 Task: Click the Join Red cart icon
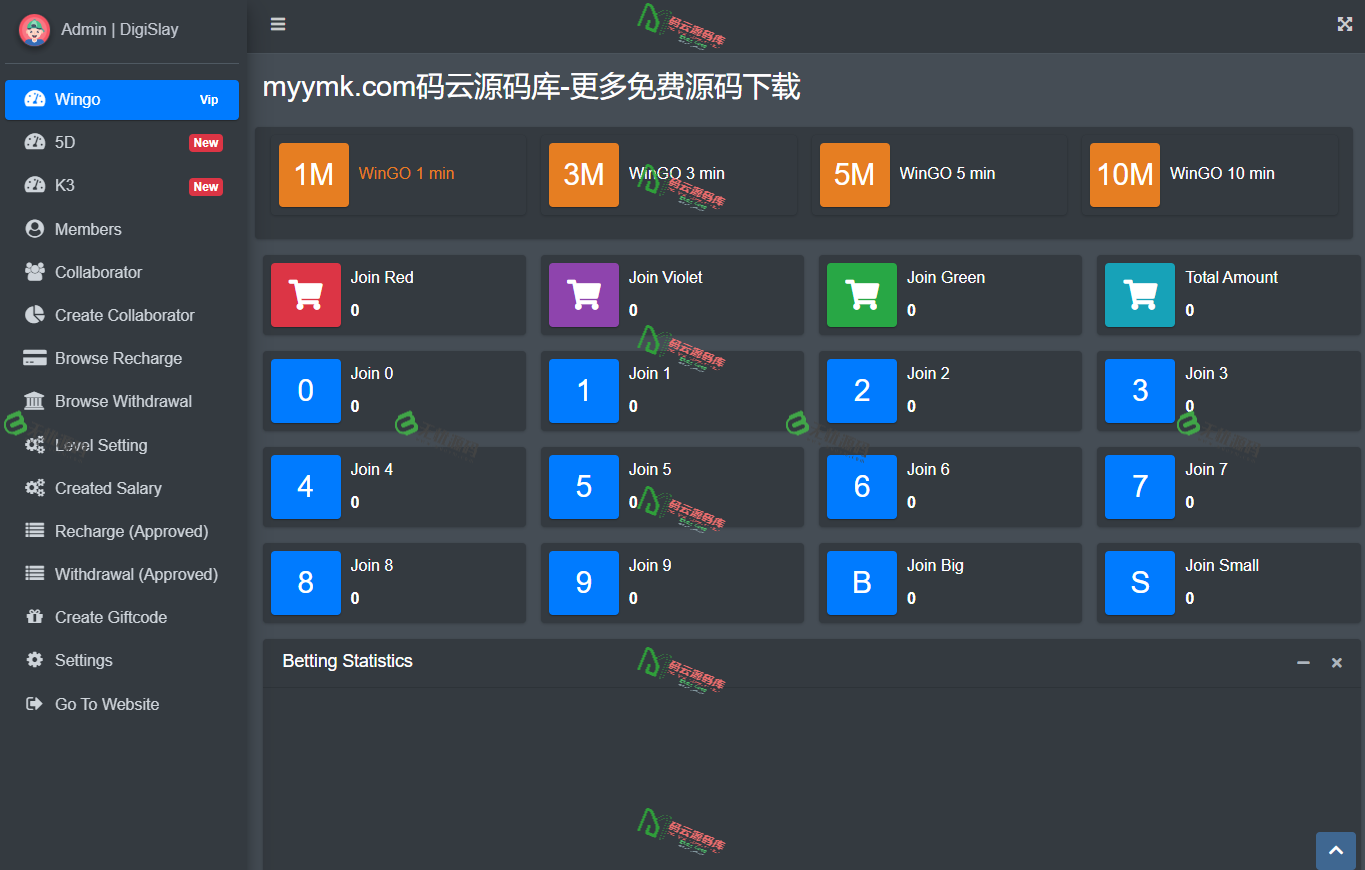306,295
